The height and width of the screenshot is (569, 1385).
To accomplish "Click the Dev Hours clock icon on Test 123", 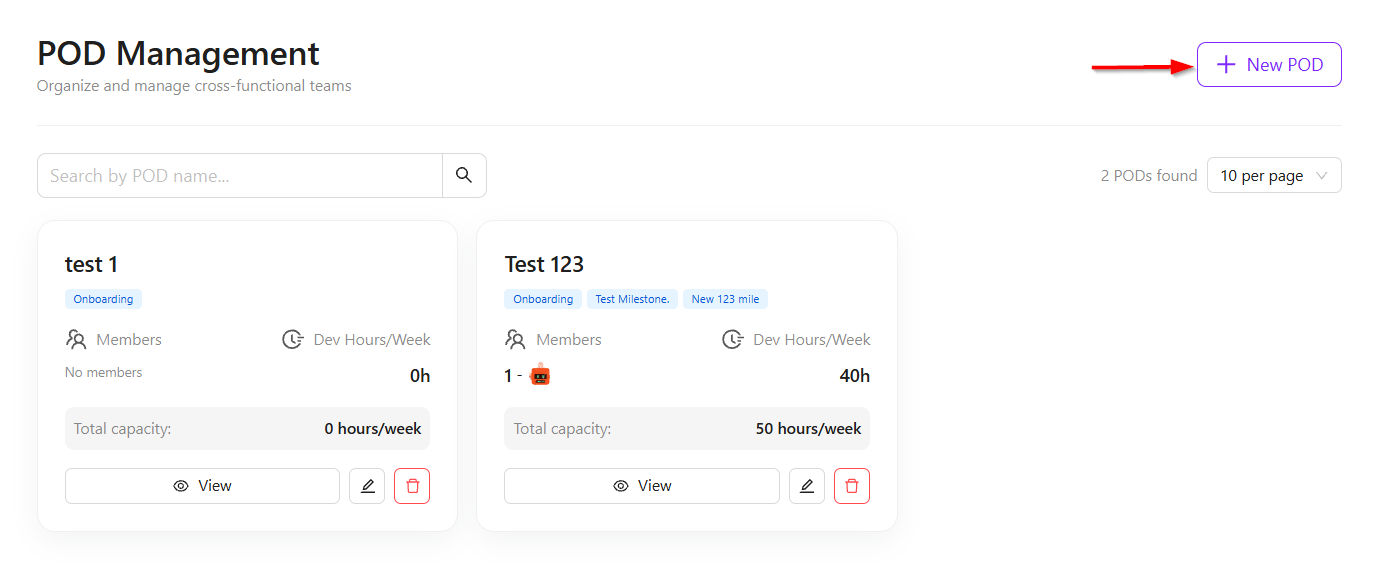I will click(733, 340).
